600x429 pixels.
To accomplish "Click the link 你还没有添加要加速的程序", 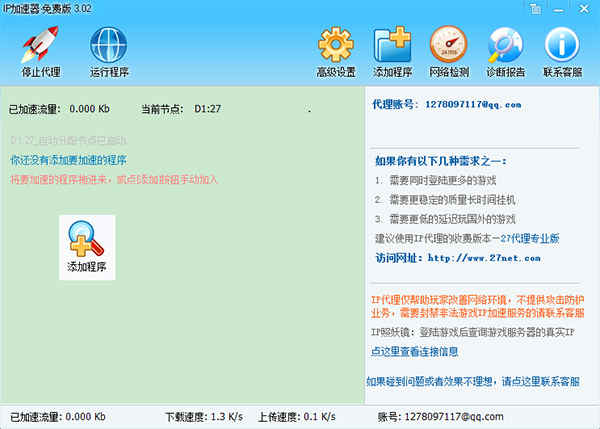I will click(x=68, y=160).
